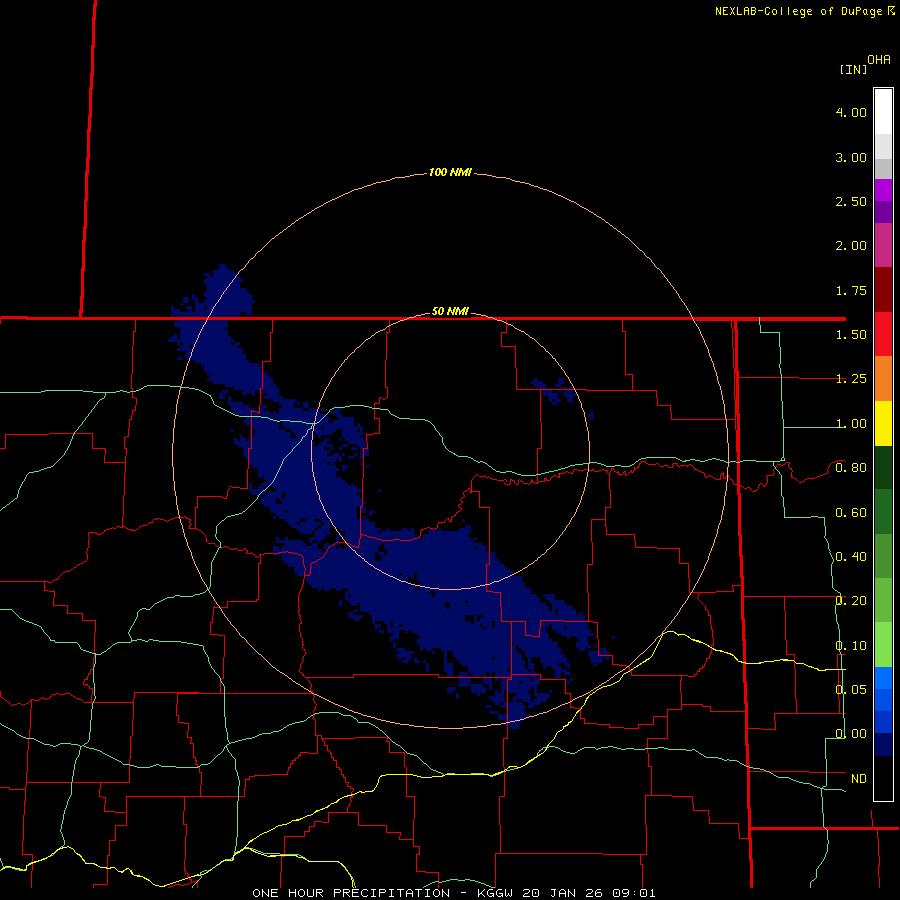Click the 0.10 legend value
Image resolution: width=900 pixels, height=900 pixels.
click(x=851, y=646)
